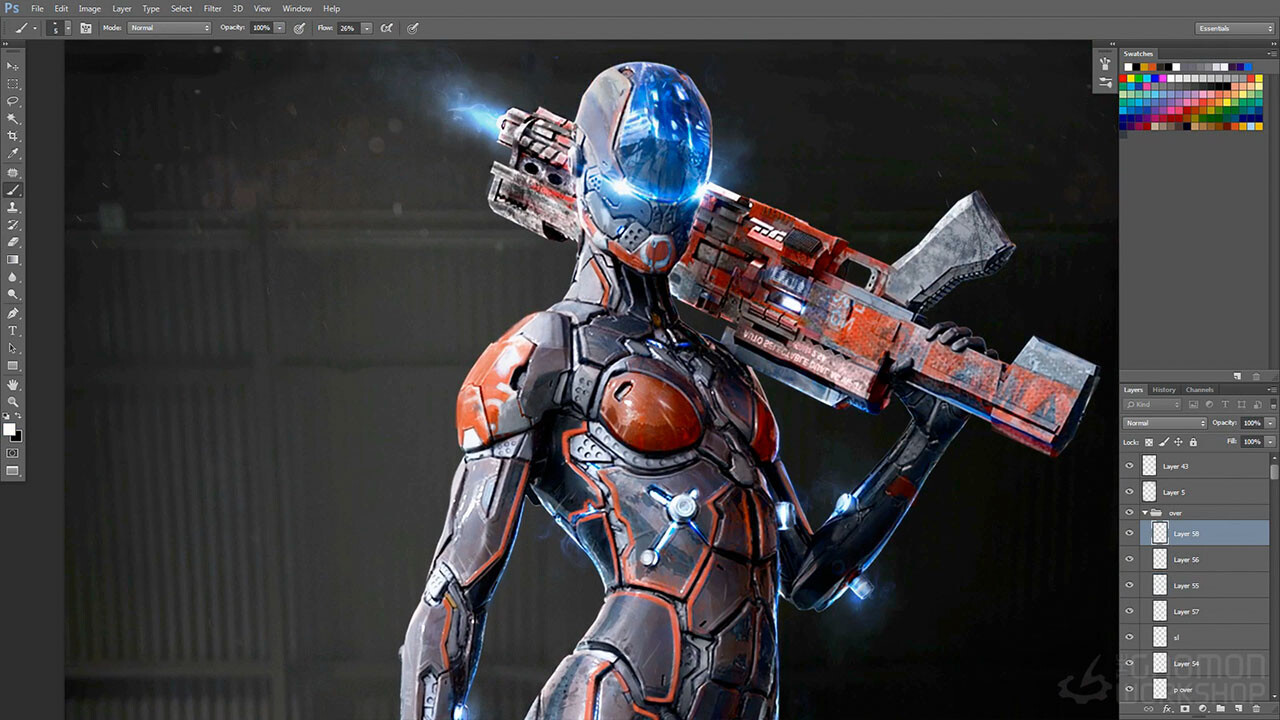Open the Kind filter dropdown
1280x720 pixels.
point(1152,404)
